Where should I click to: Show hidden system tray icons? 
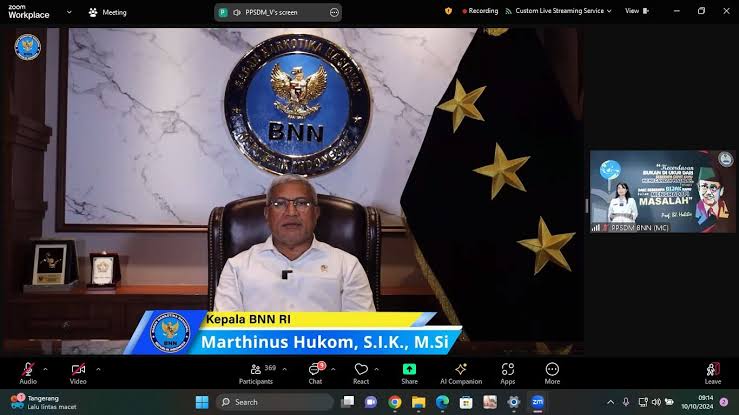[610, 402]
